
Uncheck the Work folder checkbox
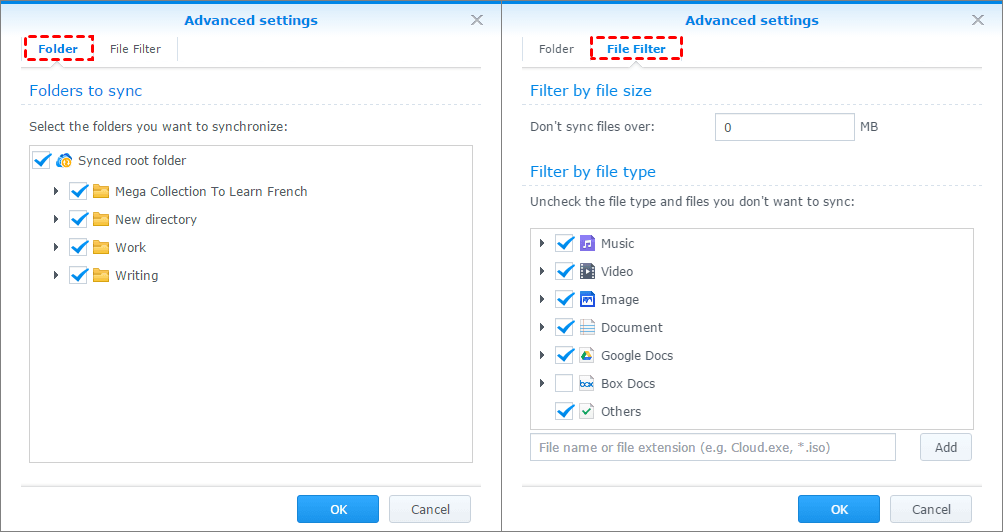79,247
